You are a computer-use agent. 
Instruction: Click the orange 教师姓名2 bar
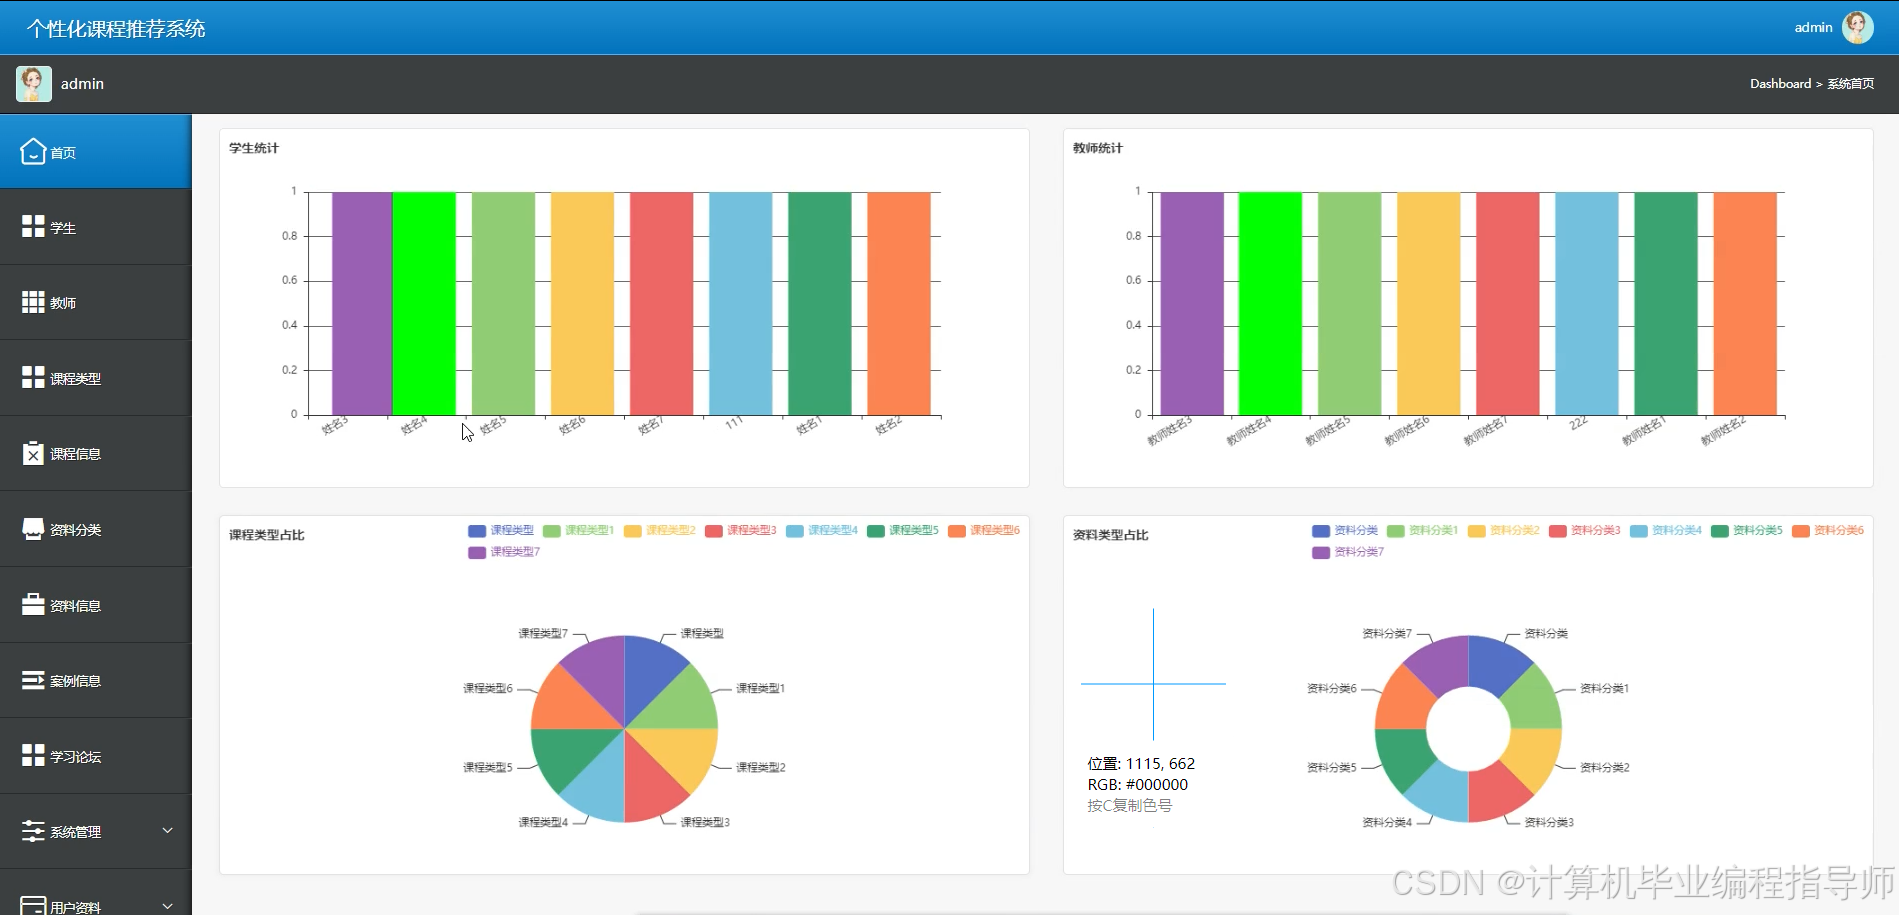point(1745,303)
